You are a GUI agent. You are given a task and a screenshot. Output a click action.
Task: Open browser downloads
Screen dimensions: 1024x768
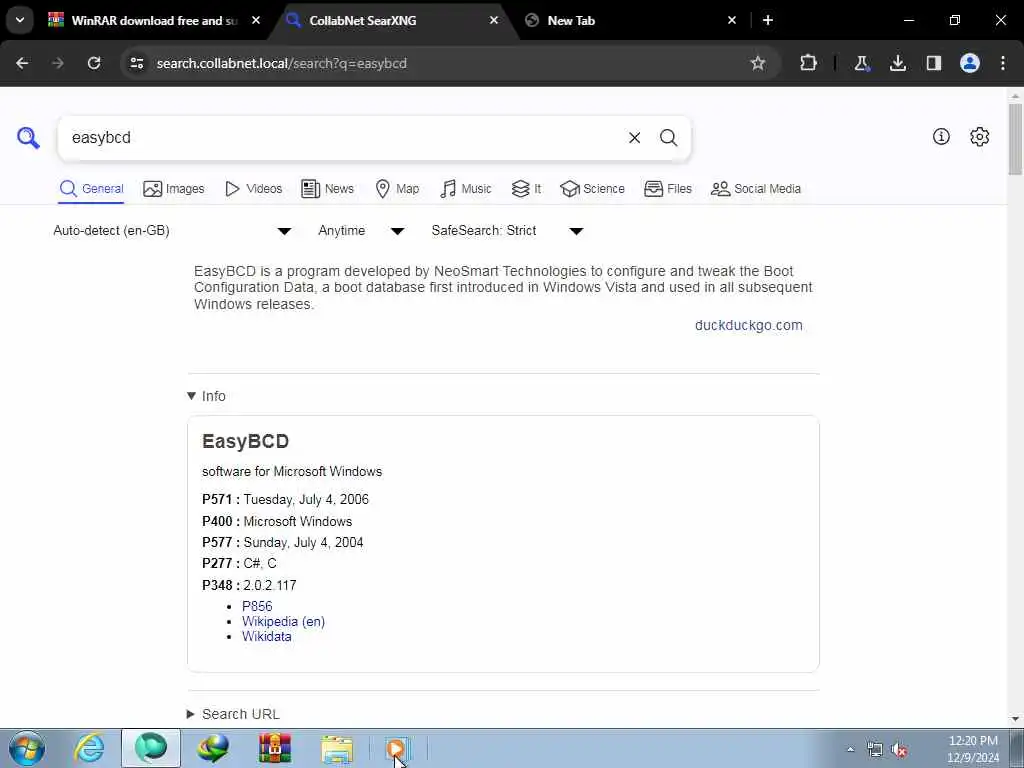[898, 63]
